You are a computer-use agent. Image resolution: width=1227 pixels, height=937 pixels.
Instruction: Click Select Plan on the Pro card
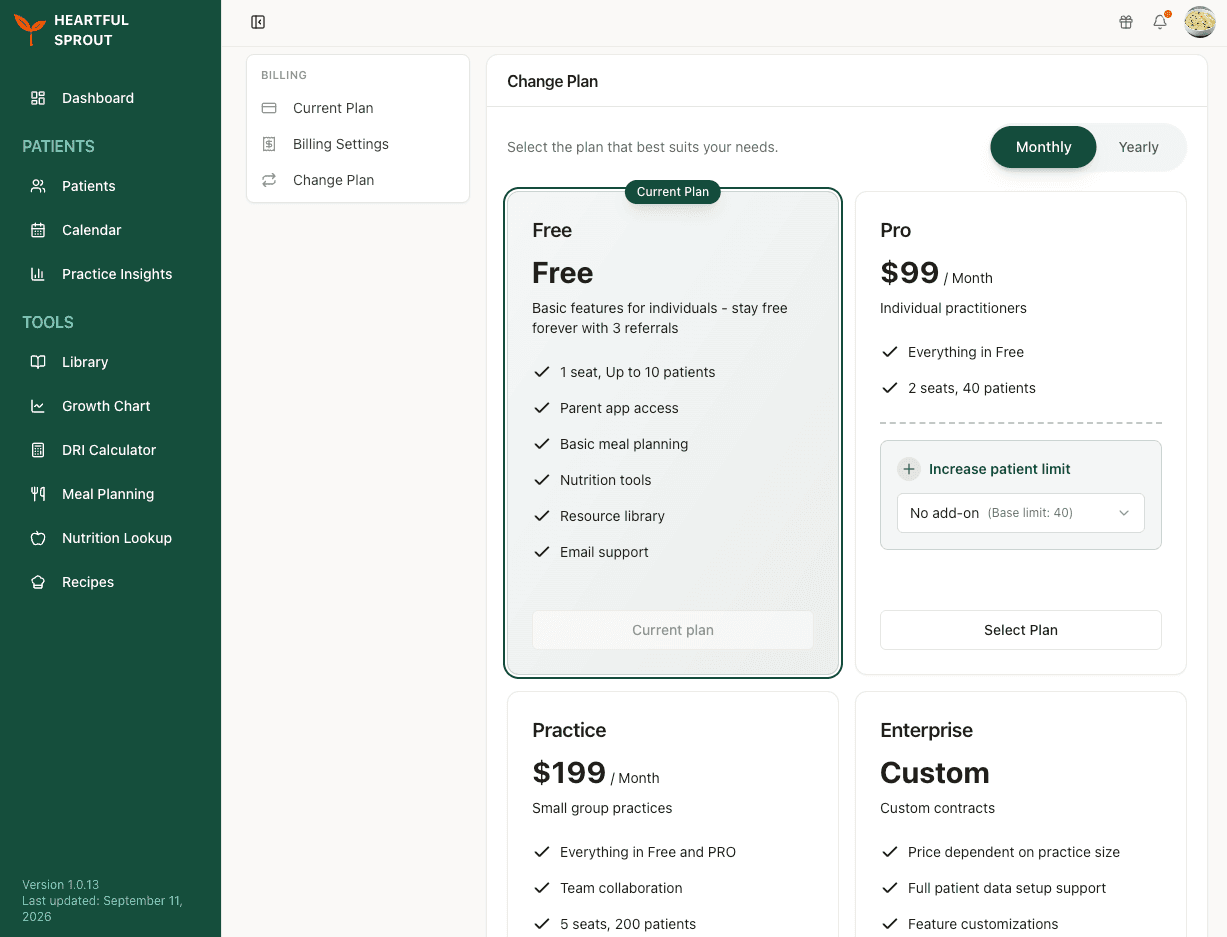(1021, 630)
